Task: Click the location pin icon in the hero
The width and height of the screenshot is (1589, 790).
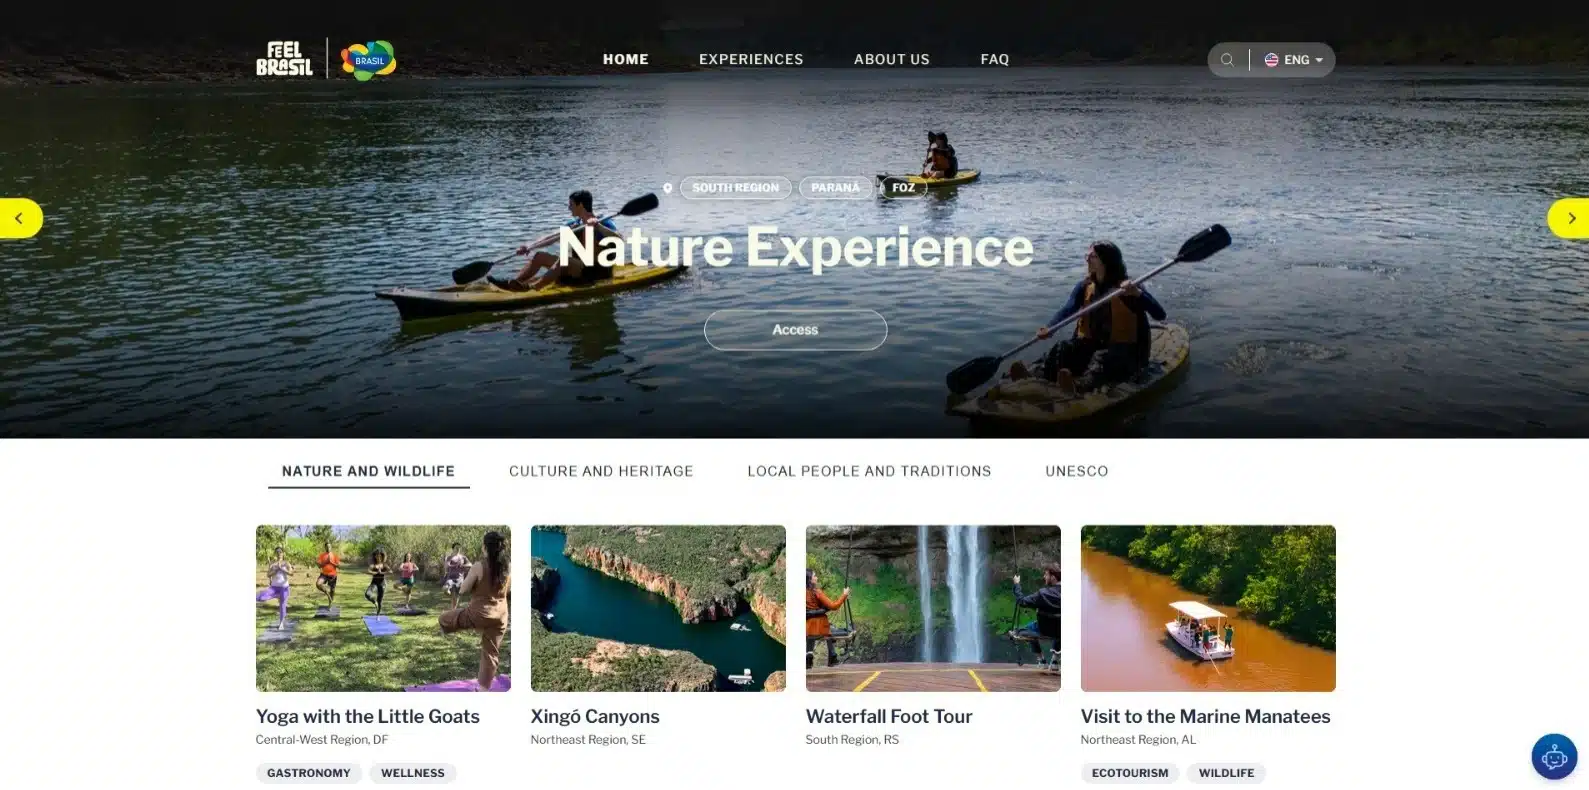Action: tap(667, 188)
